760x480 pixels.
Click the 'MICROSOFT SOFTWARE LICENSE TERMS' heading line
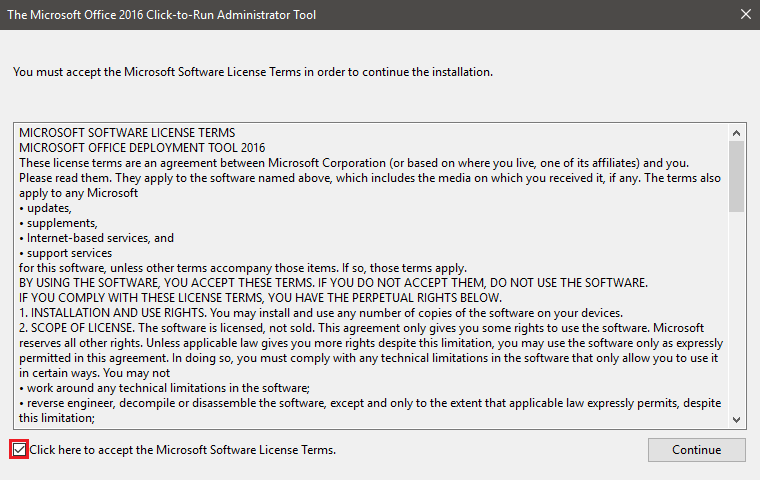127,133
